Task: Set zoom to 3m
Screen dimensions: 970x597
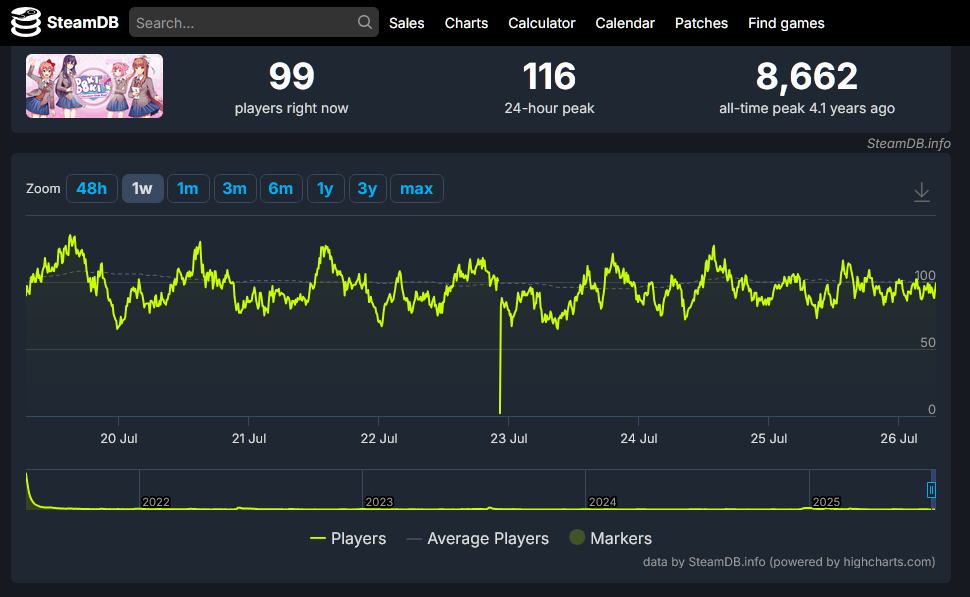Action: tap(235, 189)
